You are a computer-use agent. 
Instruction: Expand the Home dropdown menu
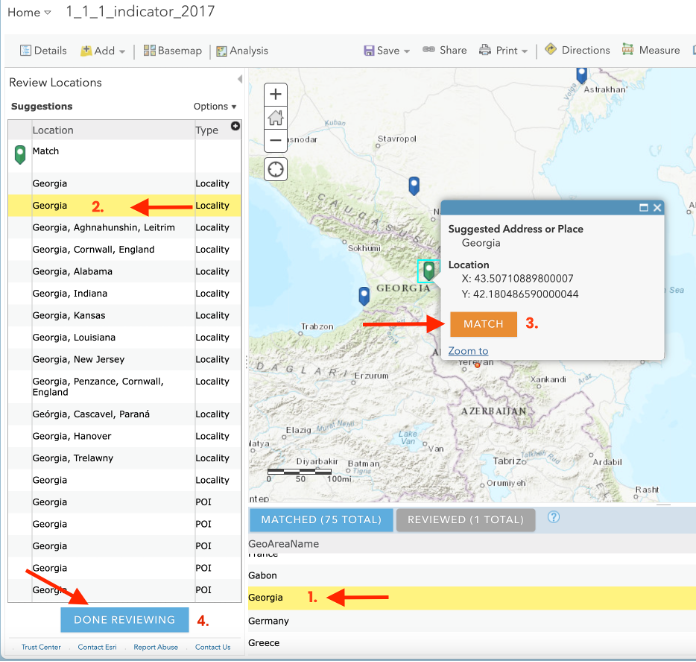pos(29,12)
